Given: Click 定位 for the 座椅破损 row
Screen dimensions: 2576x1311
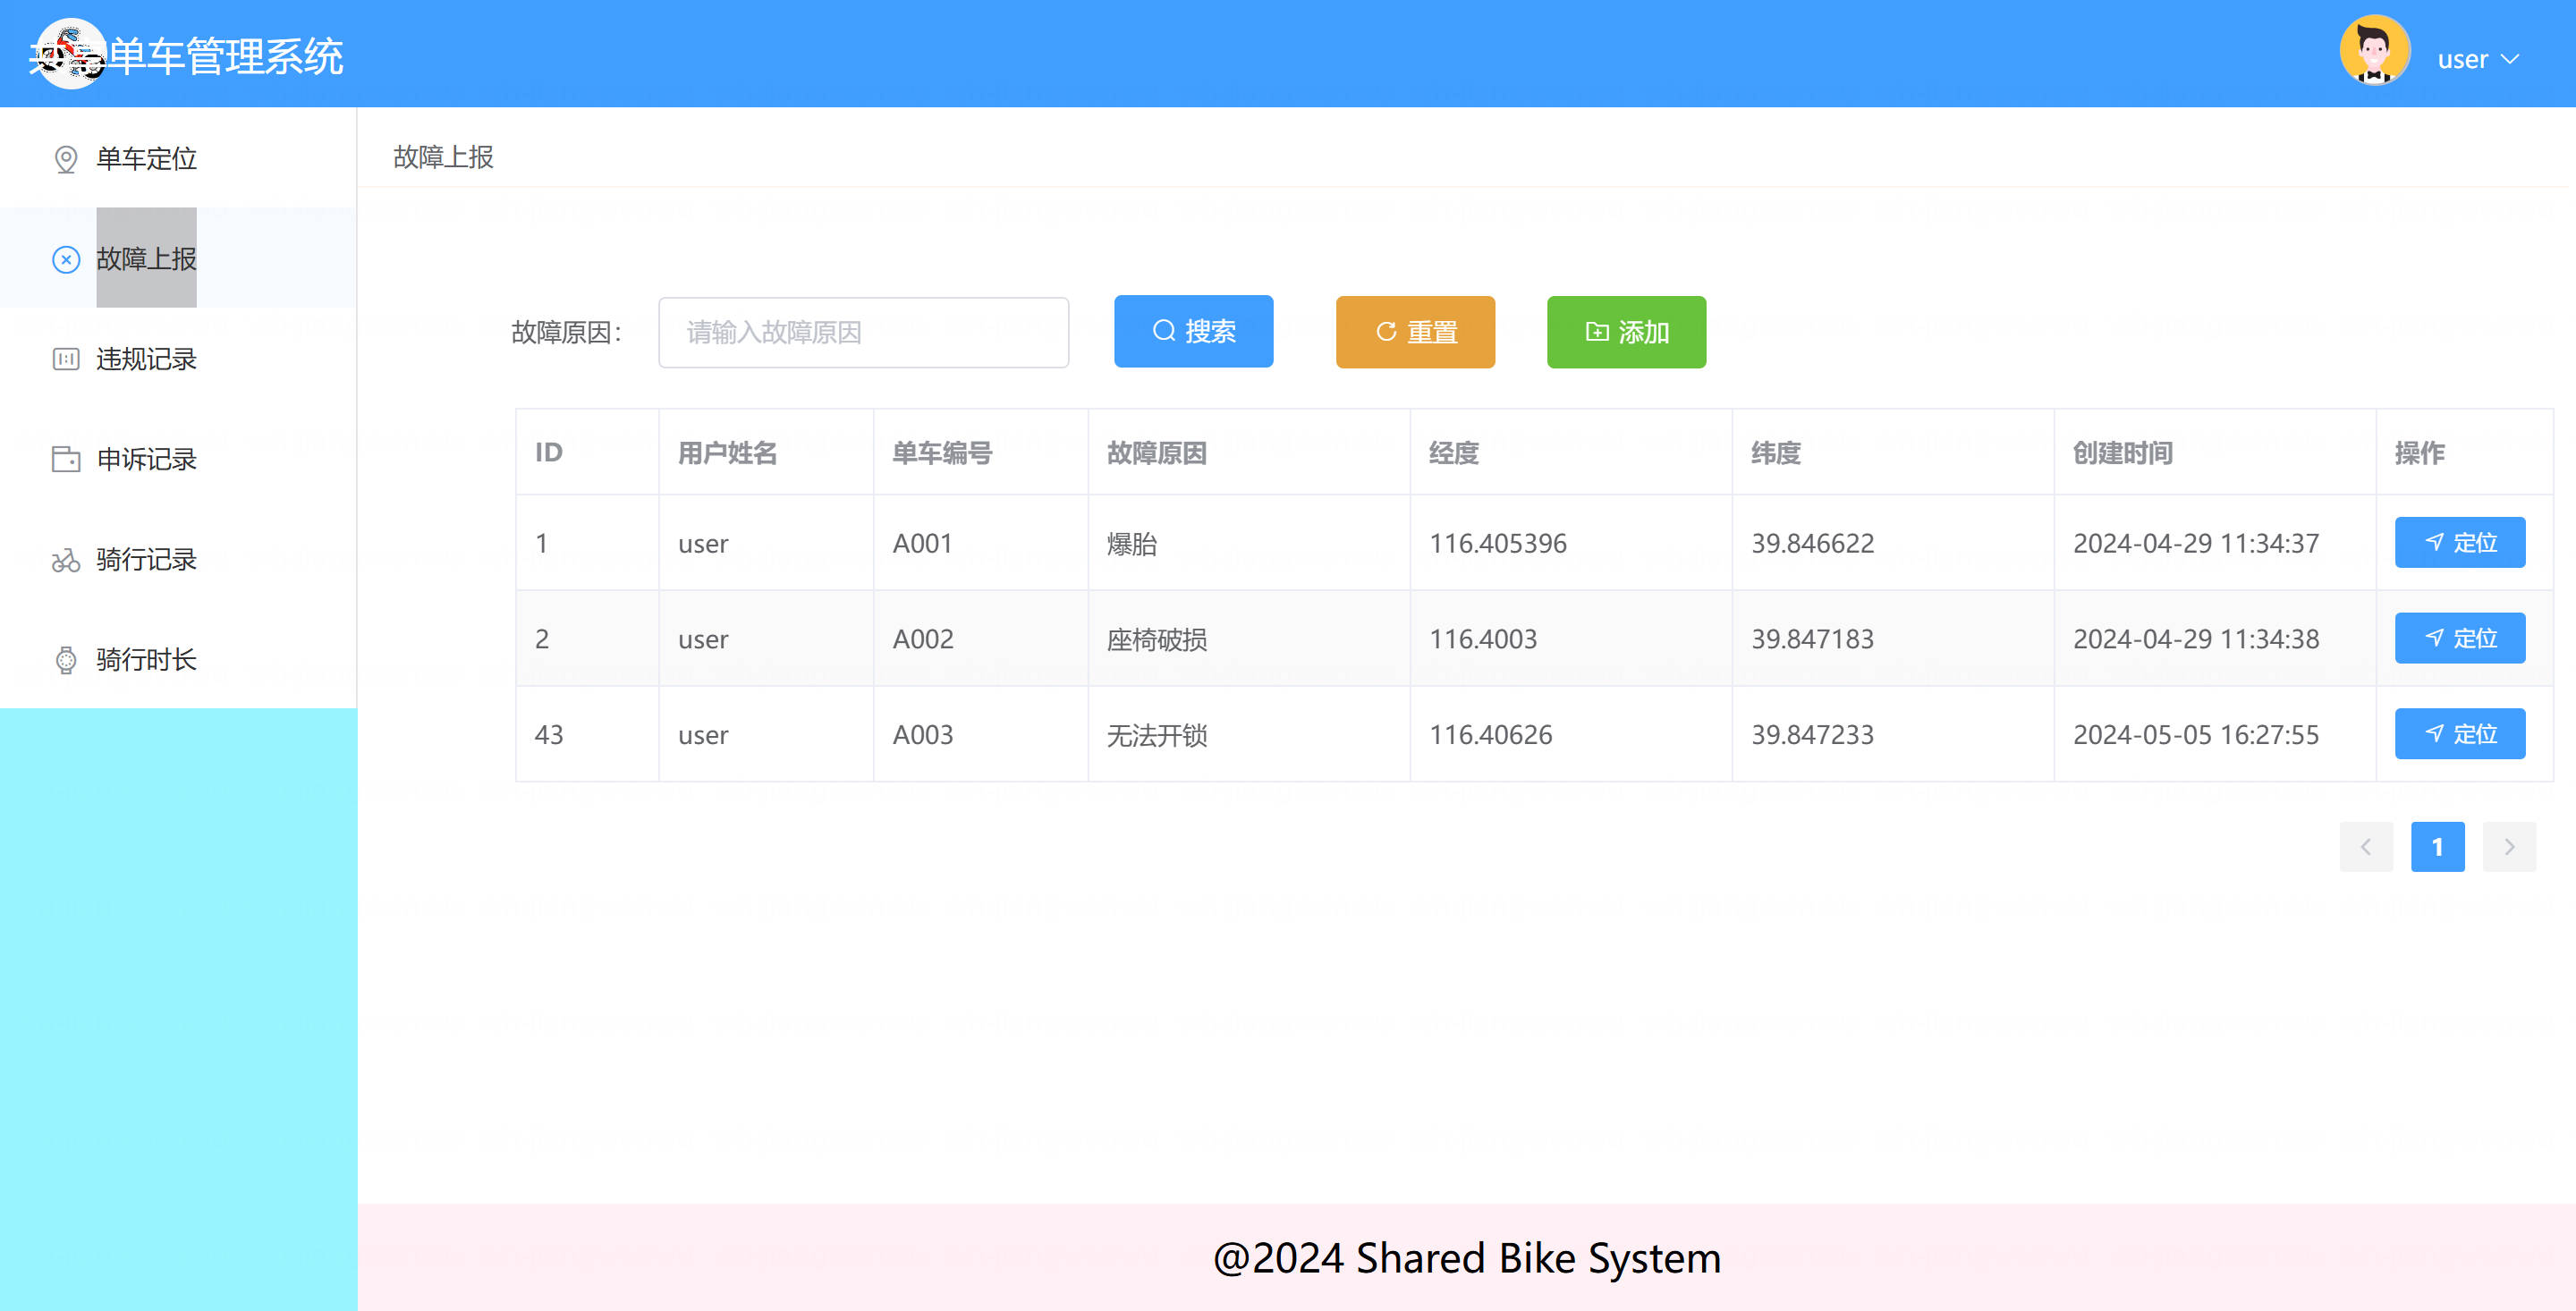Looking at the screenshot, I should pyautogui.click(x=2459, y=638).
